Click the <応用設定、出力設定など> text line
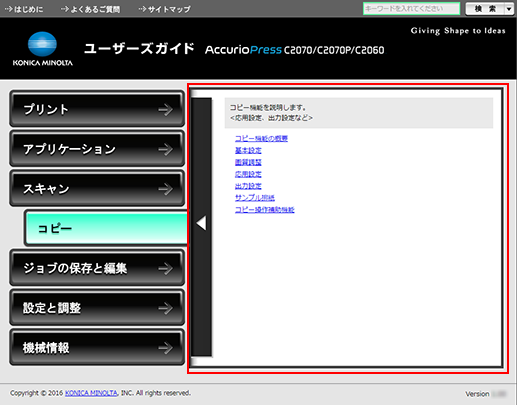This screenshot has height=405, width=517. 271,118
